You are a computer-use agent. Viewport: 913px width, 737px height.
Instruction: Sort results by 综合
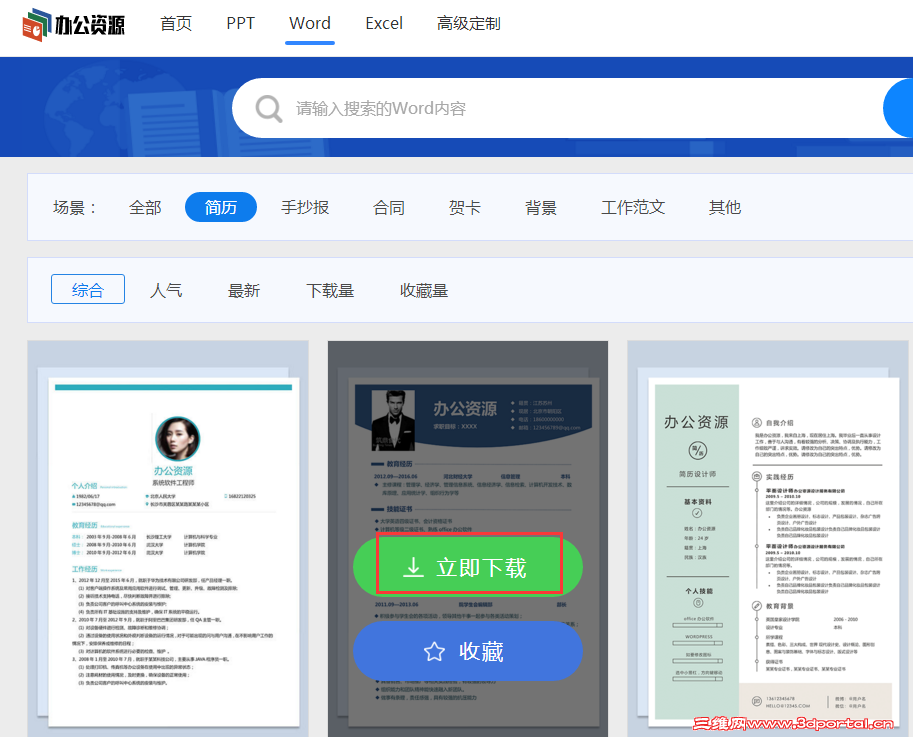pyautogui.click(x=88, y=289)
